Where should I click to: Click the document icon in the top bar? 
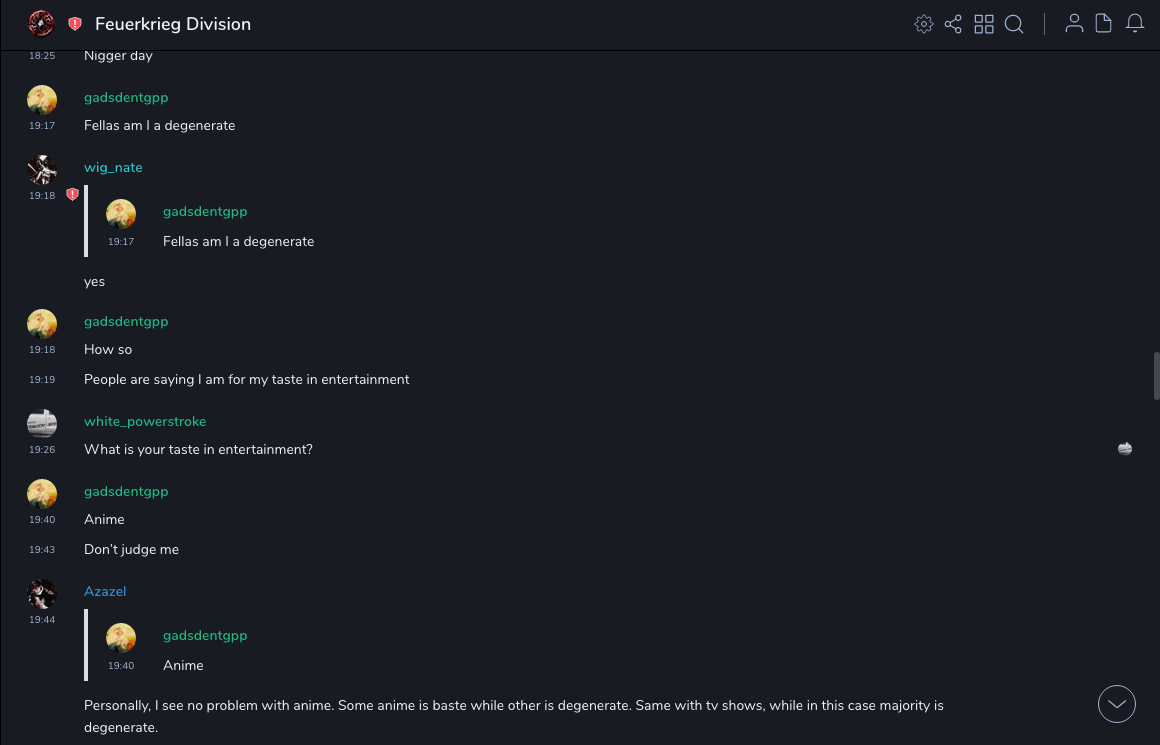click(1104, 24)
